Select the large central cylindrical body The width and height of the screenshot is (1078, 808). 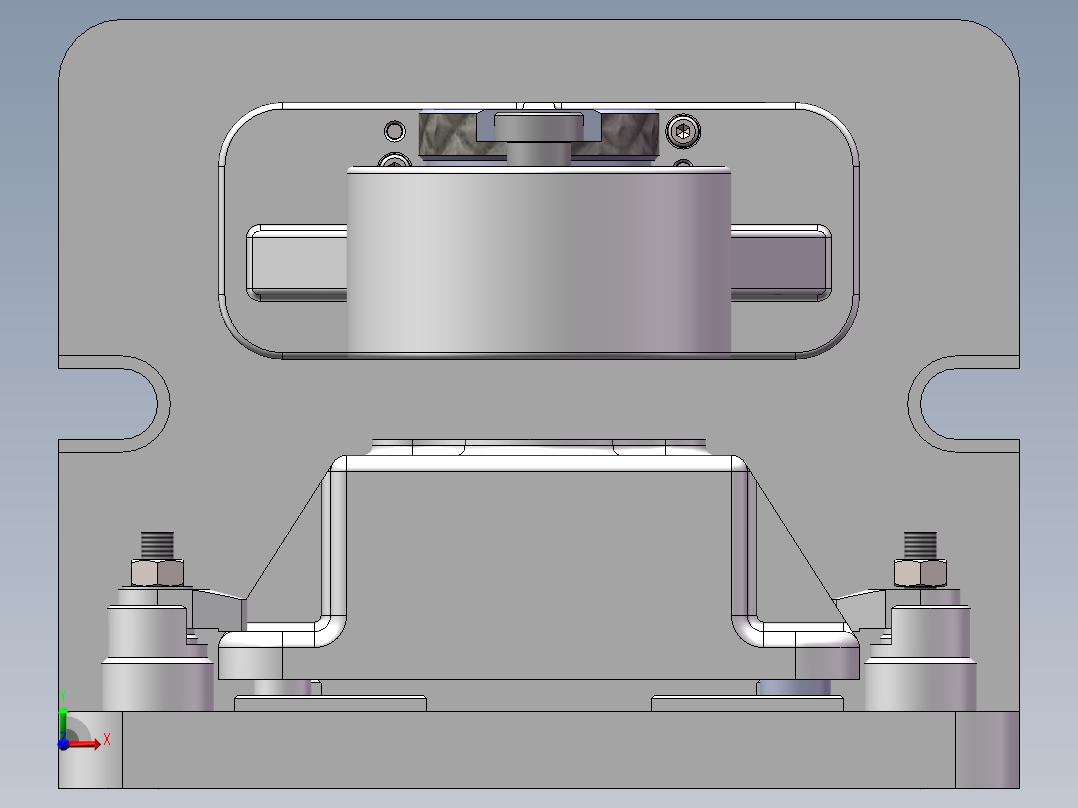pos(538,262)
